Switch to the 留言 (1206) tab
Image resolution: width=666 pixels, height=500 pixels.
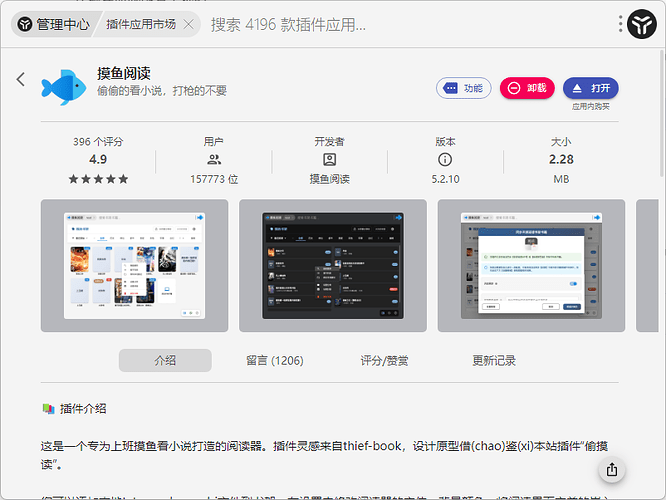coord(275,361)
